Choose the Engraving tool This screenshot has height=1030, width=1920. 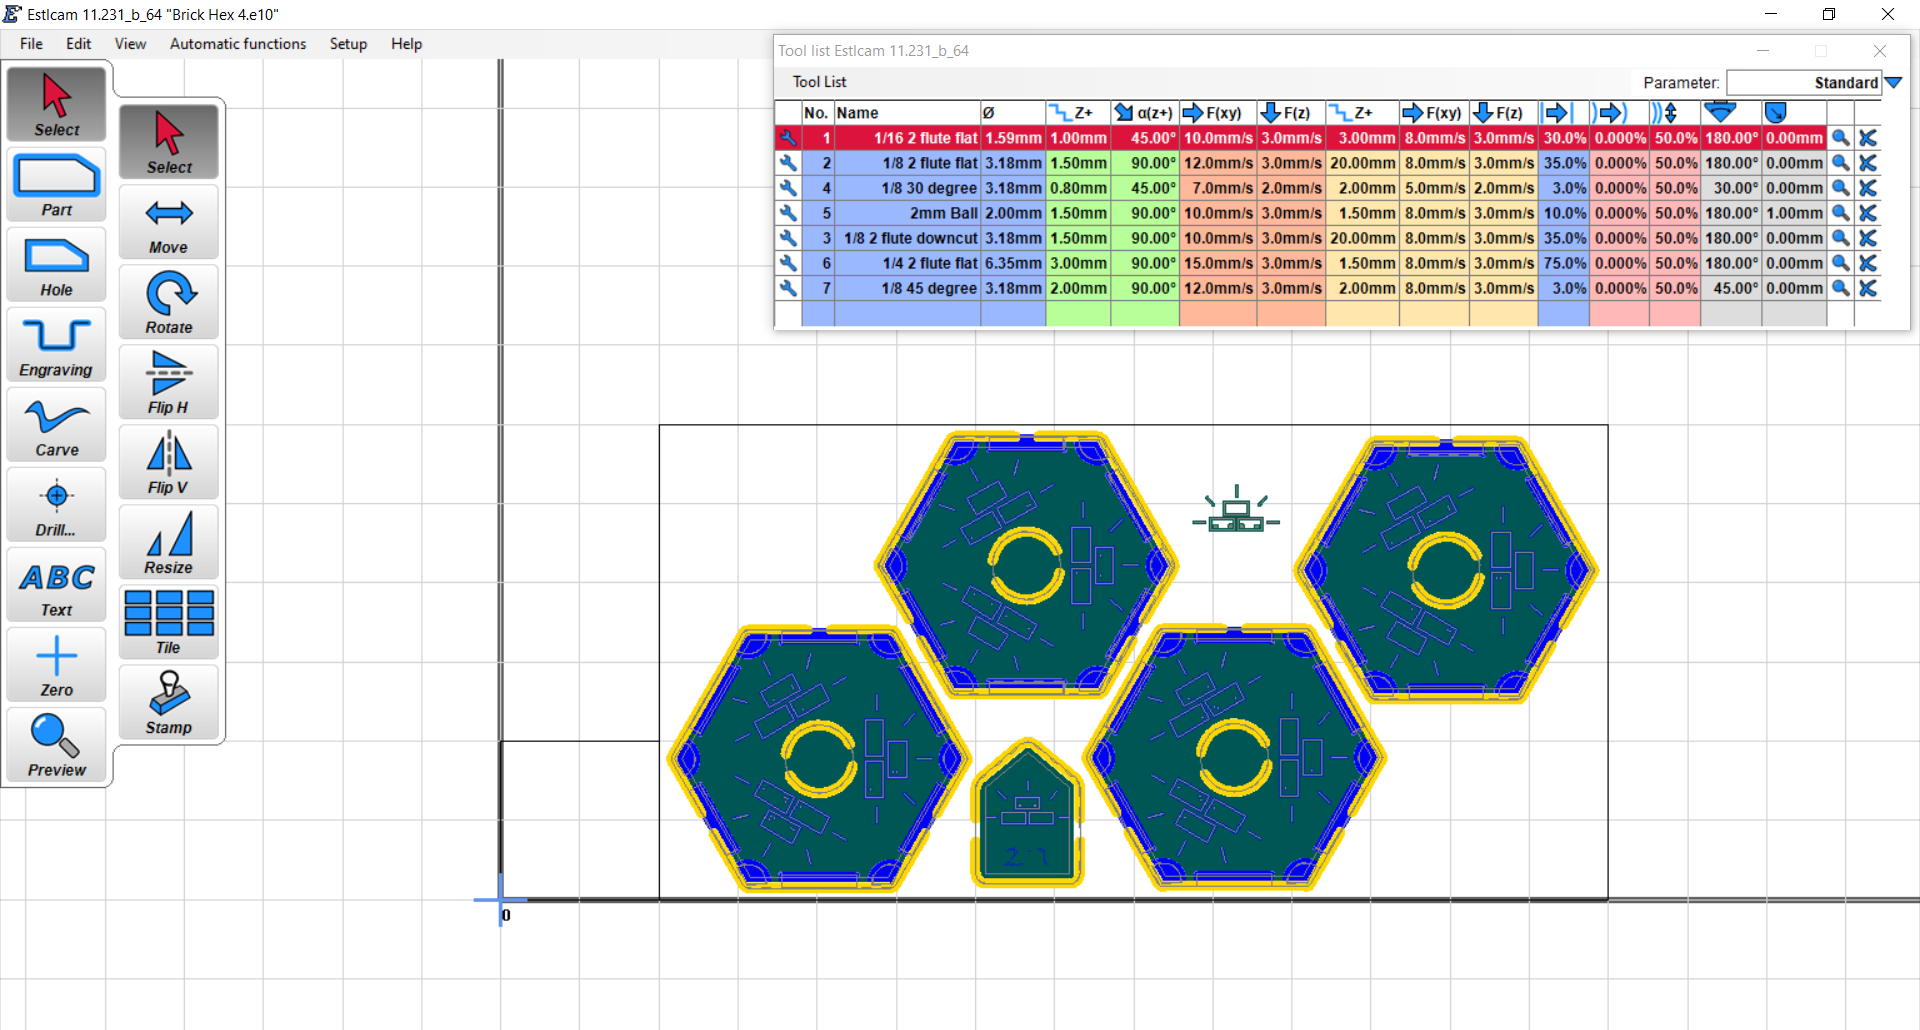pyautogui.click(x=57, y=345)
